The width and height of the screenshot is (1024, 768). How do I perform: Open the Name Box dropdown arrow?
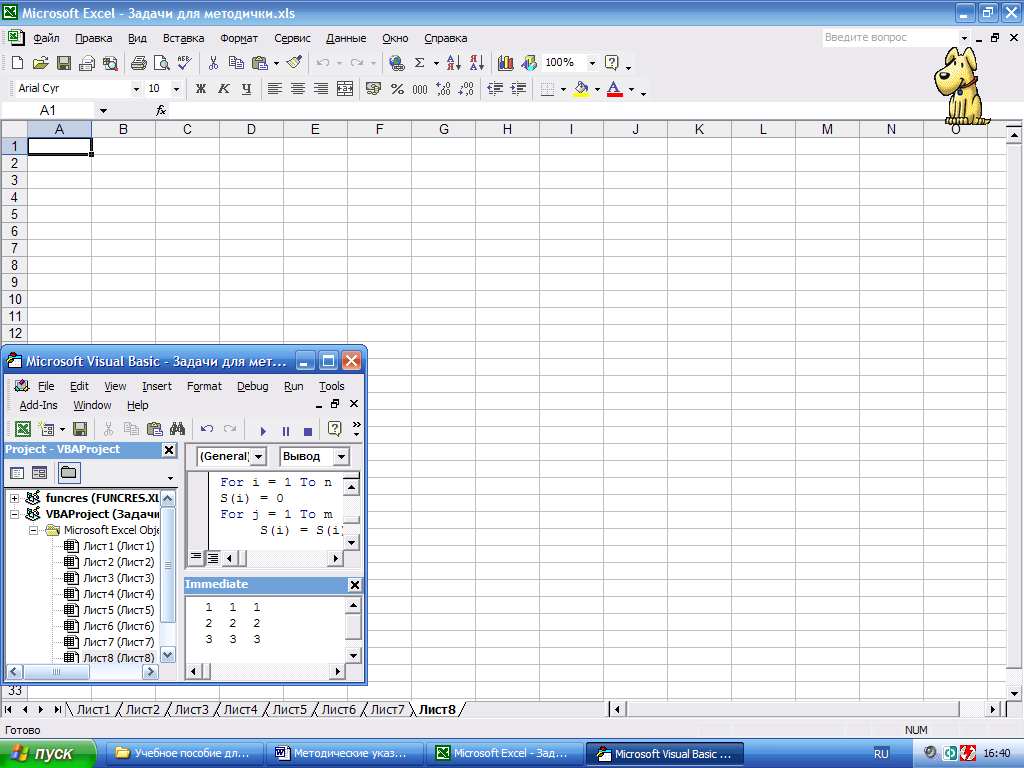click(103, 110)
